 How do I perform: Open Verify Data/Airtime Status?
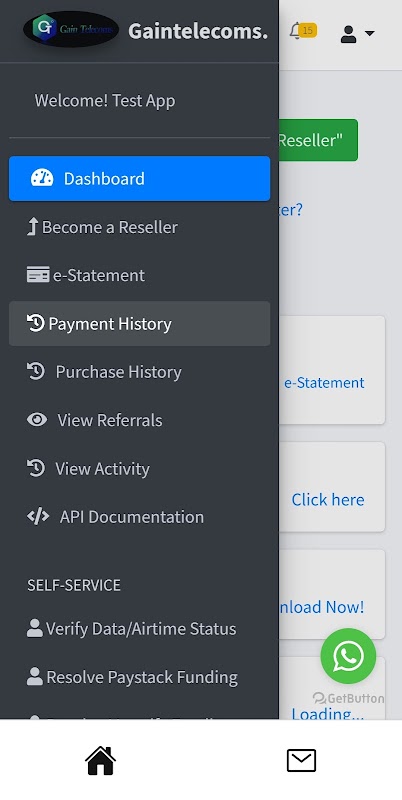[x=139, y=629]
